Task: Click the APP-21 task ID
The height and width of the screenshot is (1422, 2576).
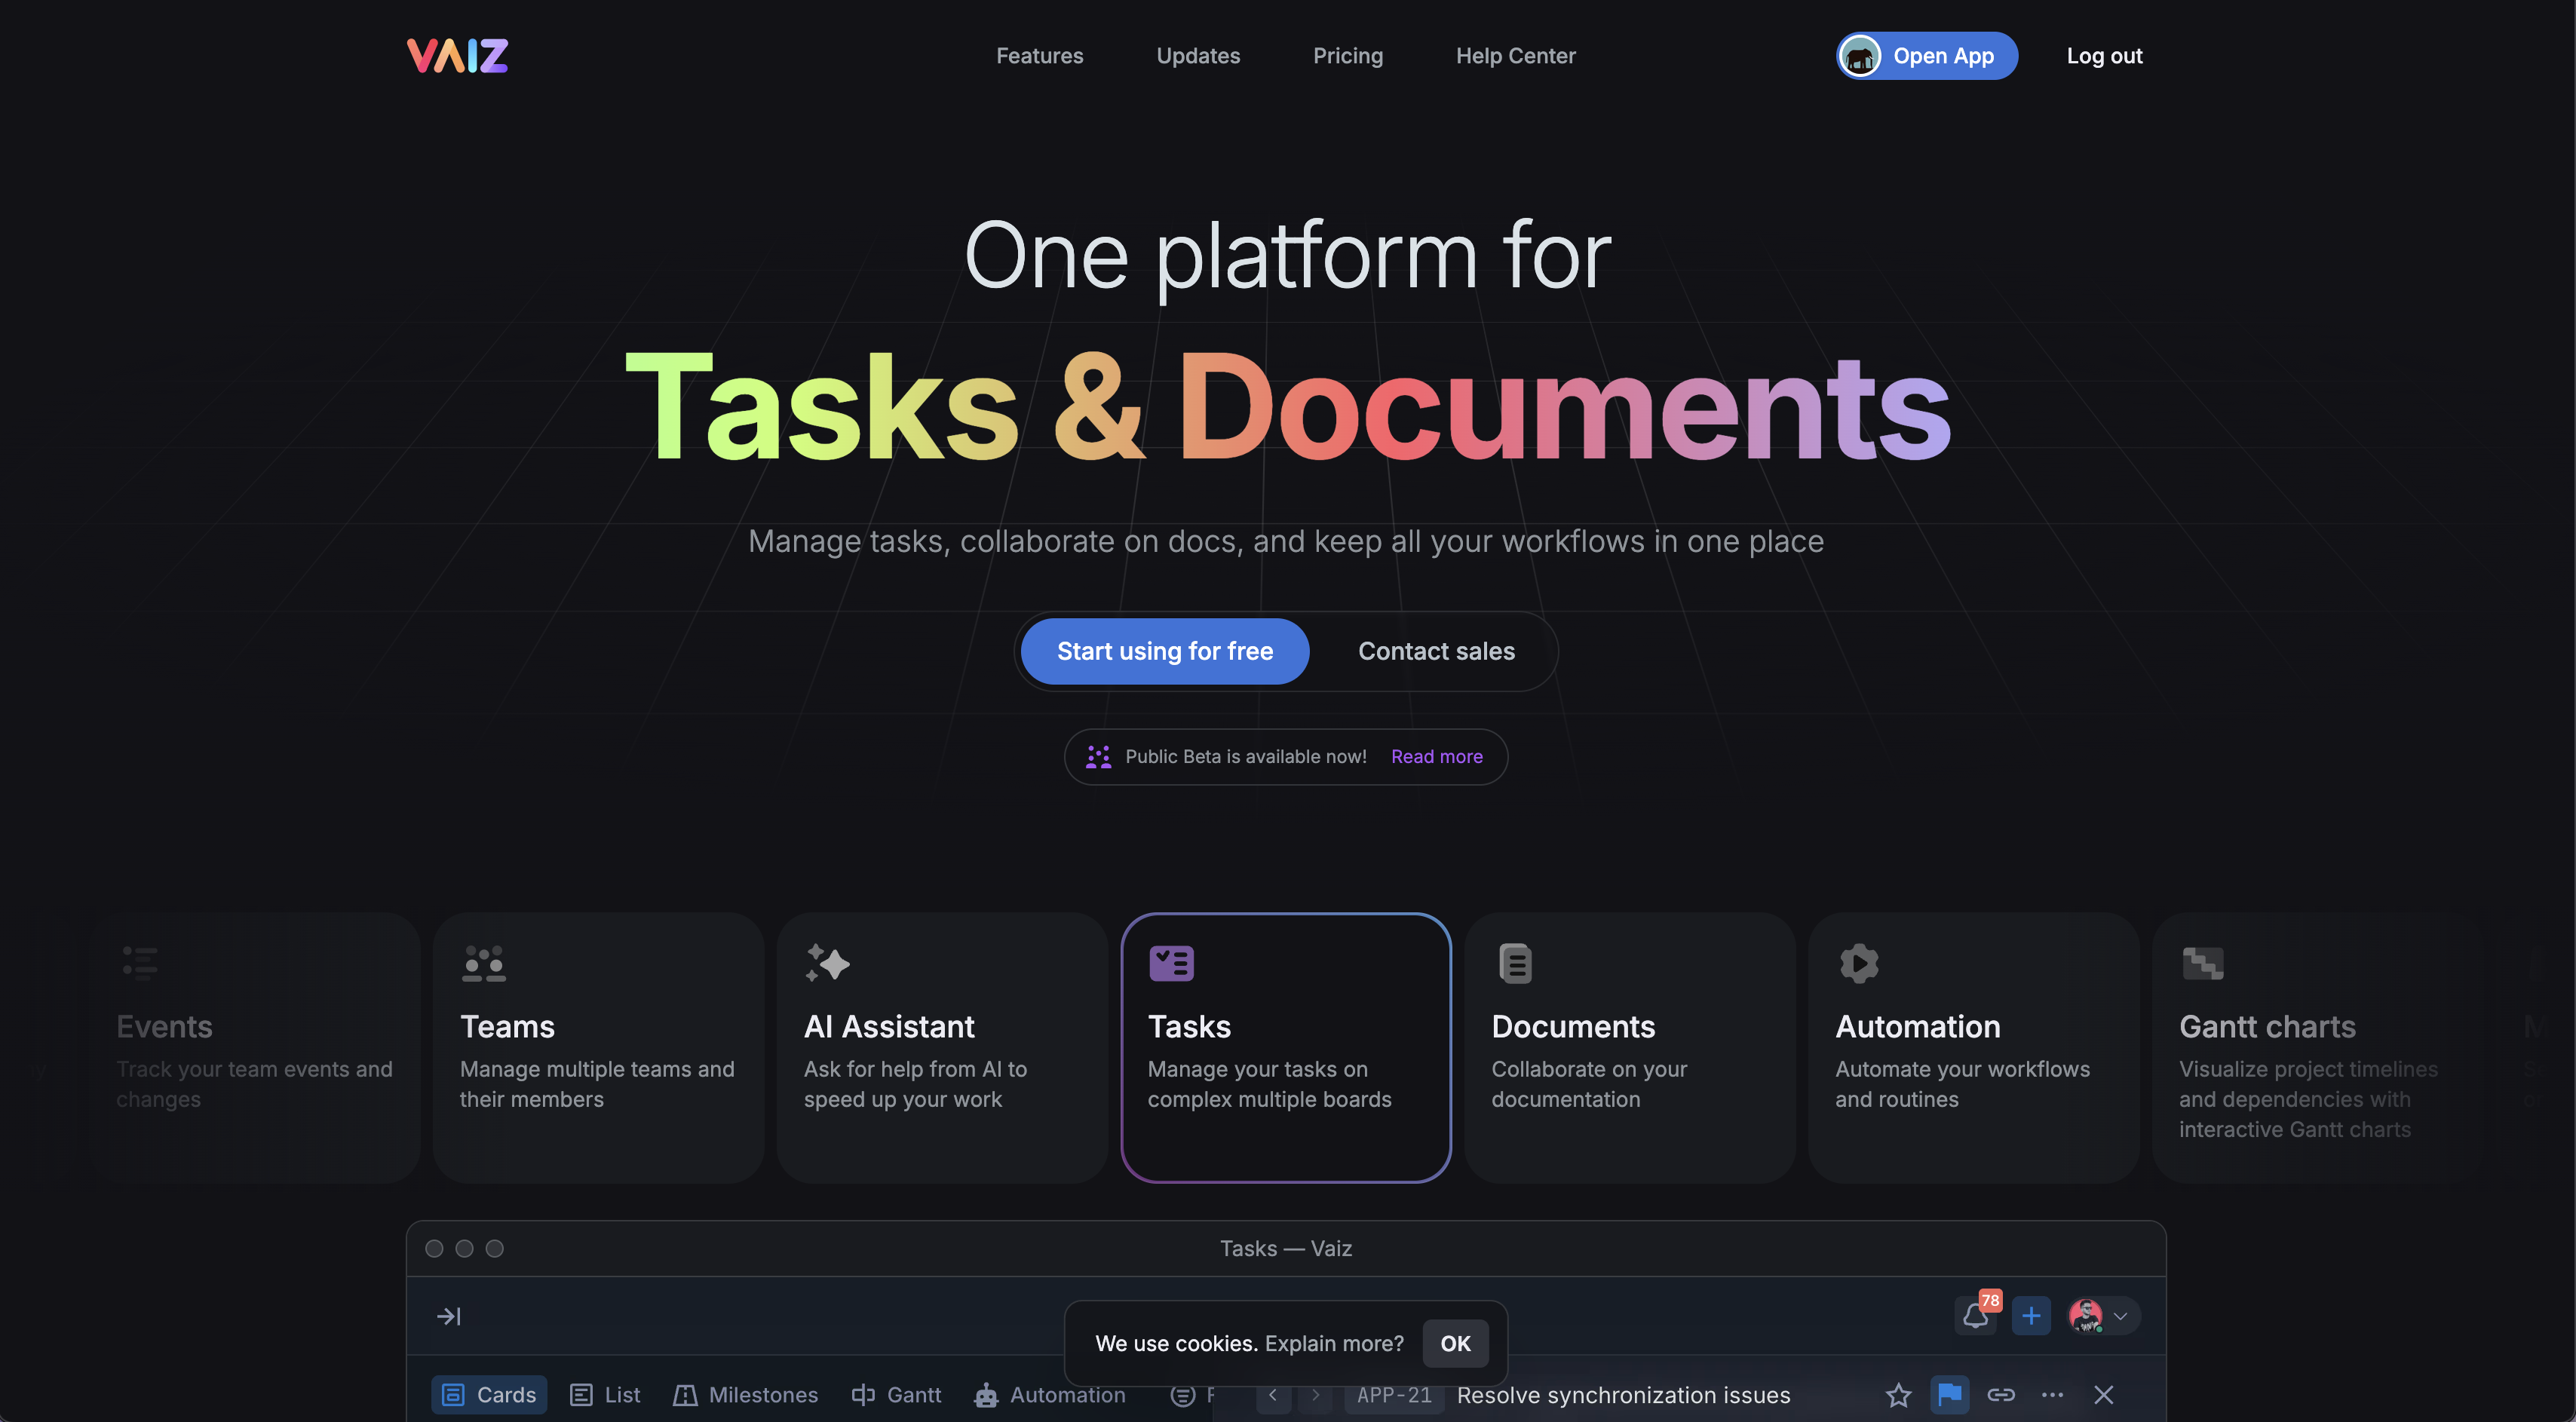Action: tap(1394, 1395)
